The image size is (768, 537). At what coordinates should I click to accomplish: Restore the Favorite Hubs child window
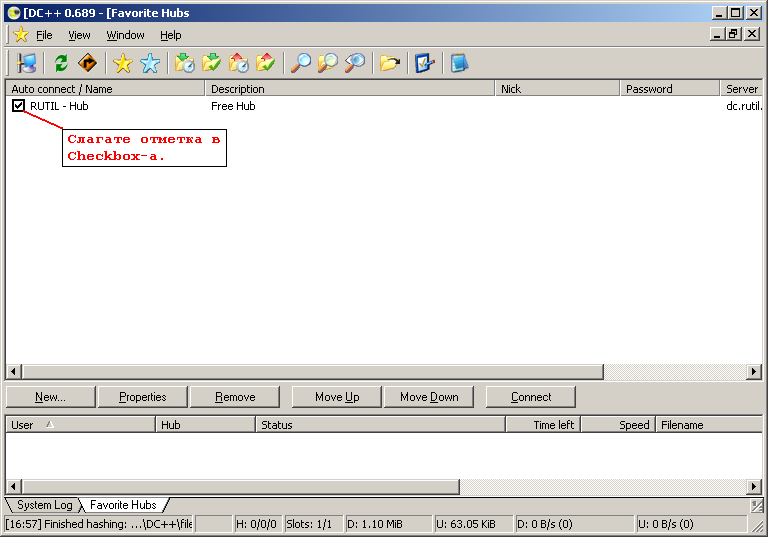tap(733, 34)
